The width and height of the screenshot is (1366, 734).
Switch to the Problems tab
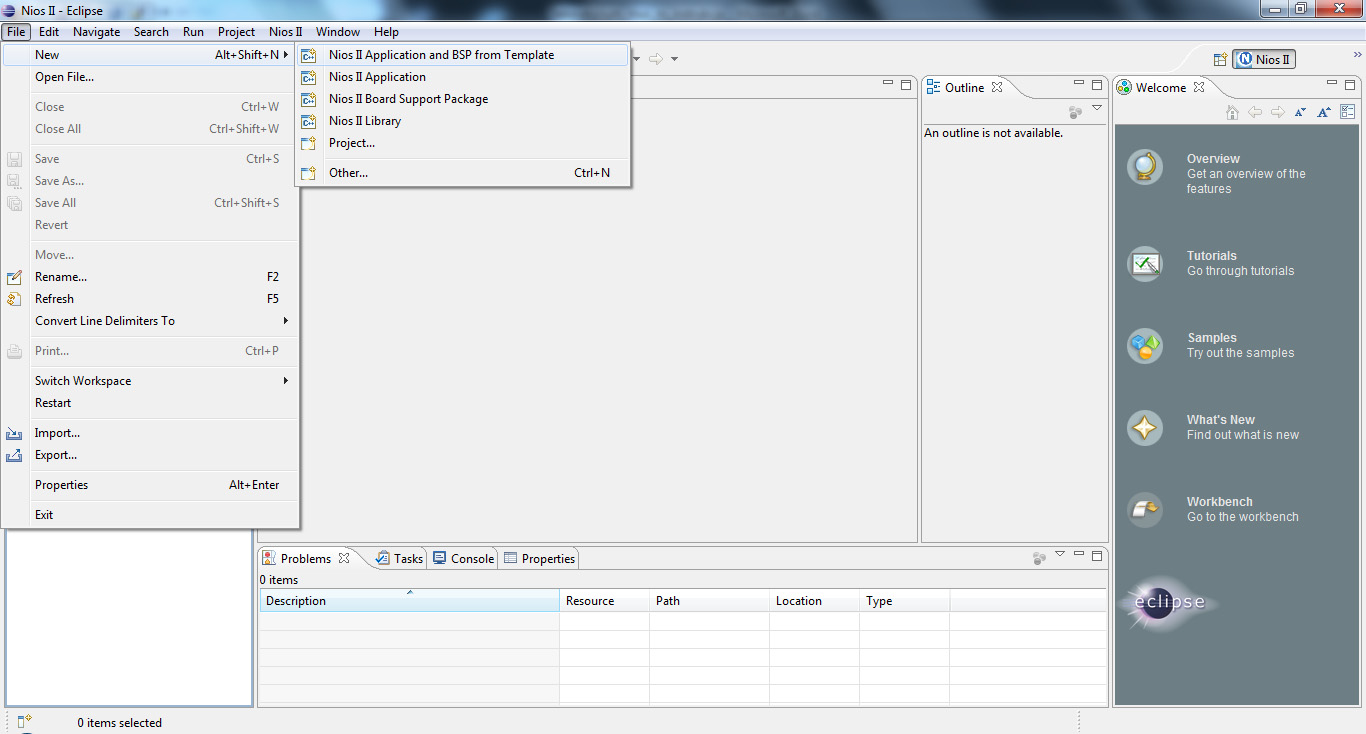305,558
